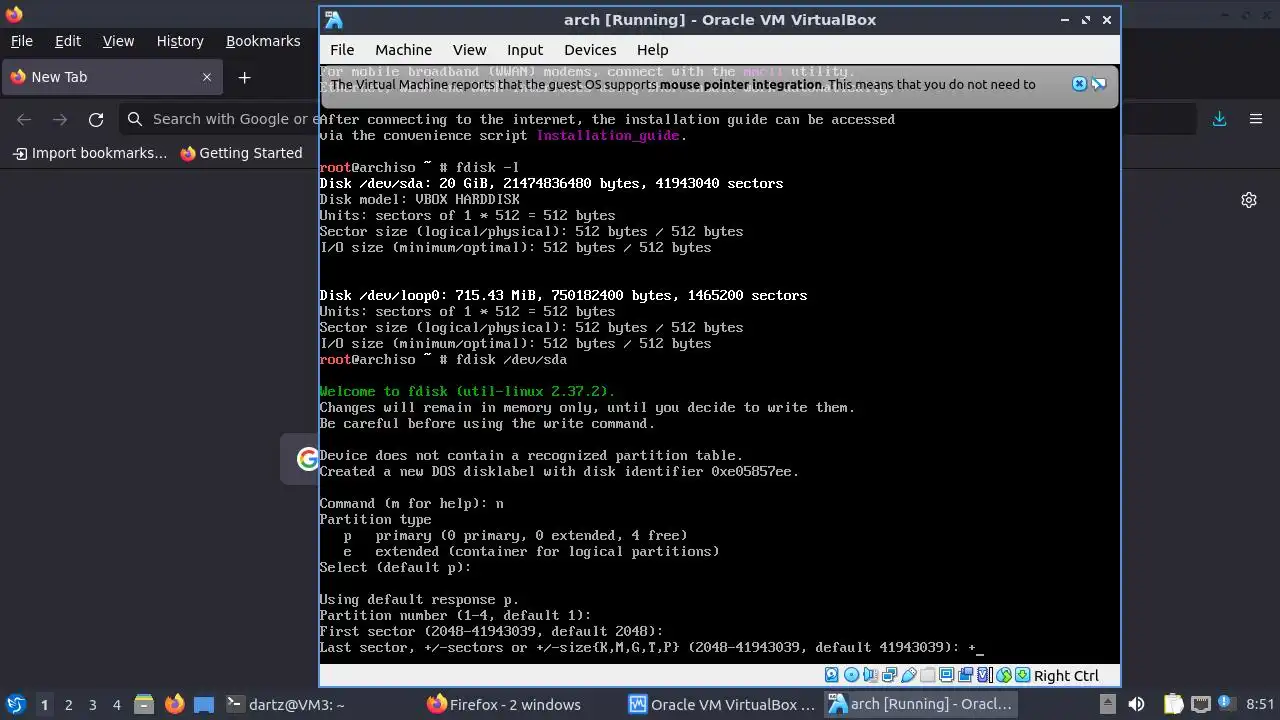Open the Firefox hamburger application menu
This screenshot has width=1280, height=720.
pos(1256,119)
